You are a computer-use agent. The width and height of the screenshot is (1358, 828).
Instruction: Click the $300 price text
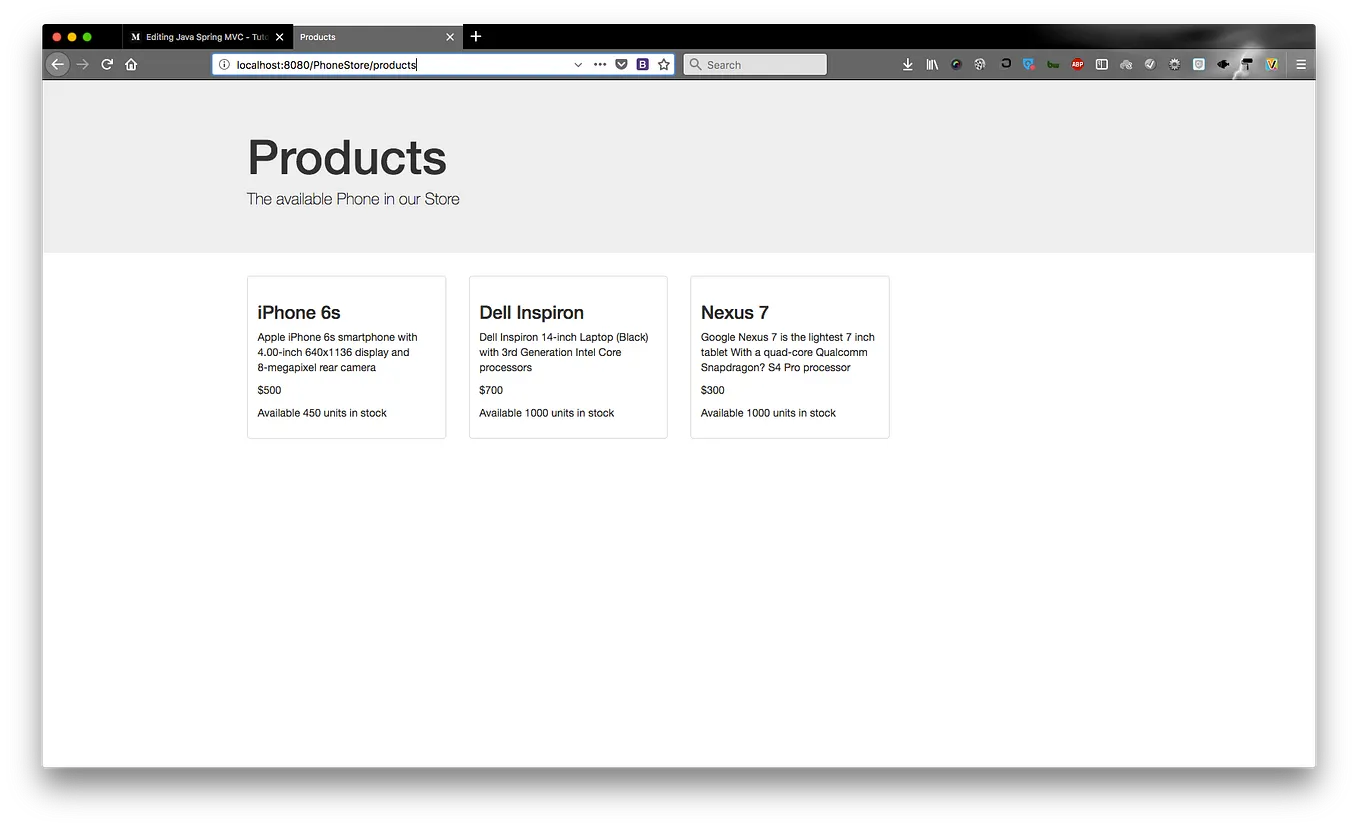pyautogui.click(x=713, y=390)
